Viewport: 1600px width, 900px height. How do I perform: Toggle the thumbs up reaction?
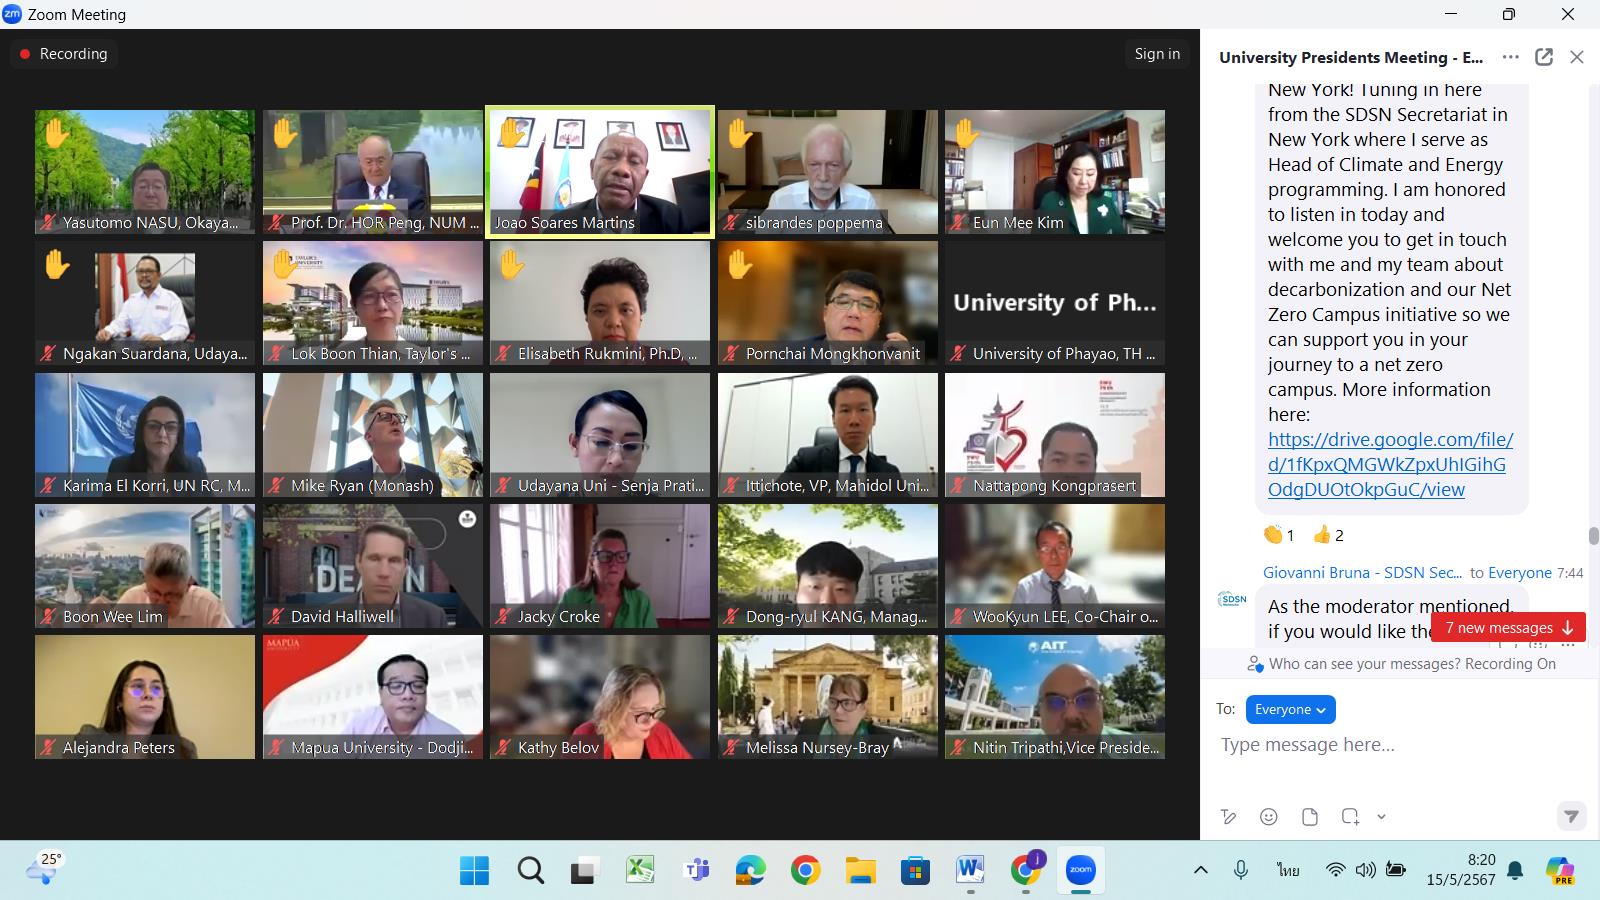point(1329,535)
